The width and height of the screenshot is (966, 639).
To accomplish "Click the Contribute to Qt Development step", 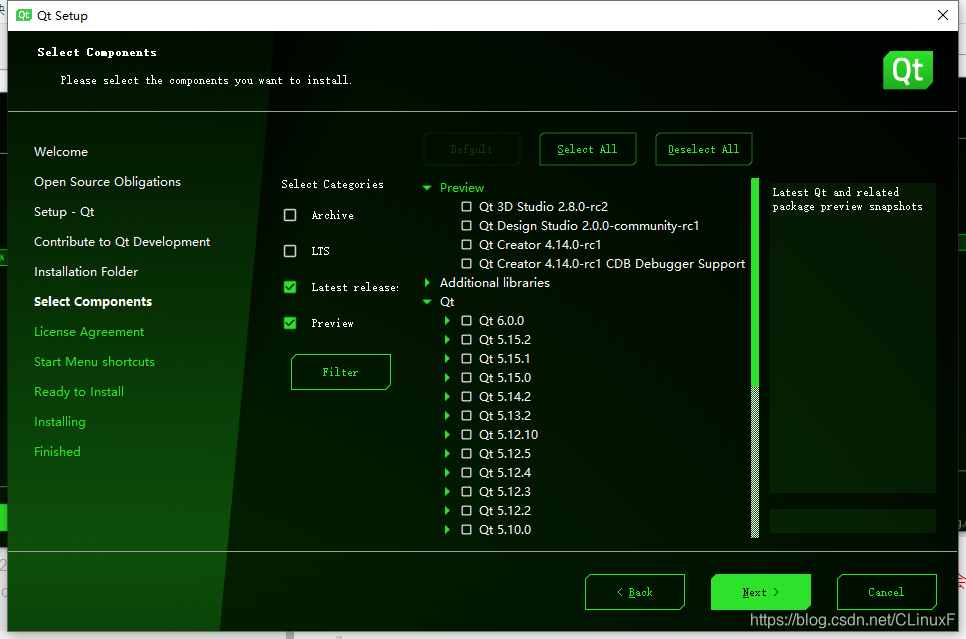I will click(122, 242).
